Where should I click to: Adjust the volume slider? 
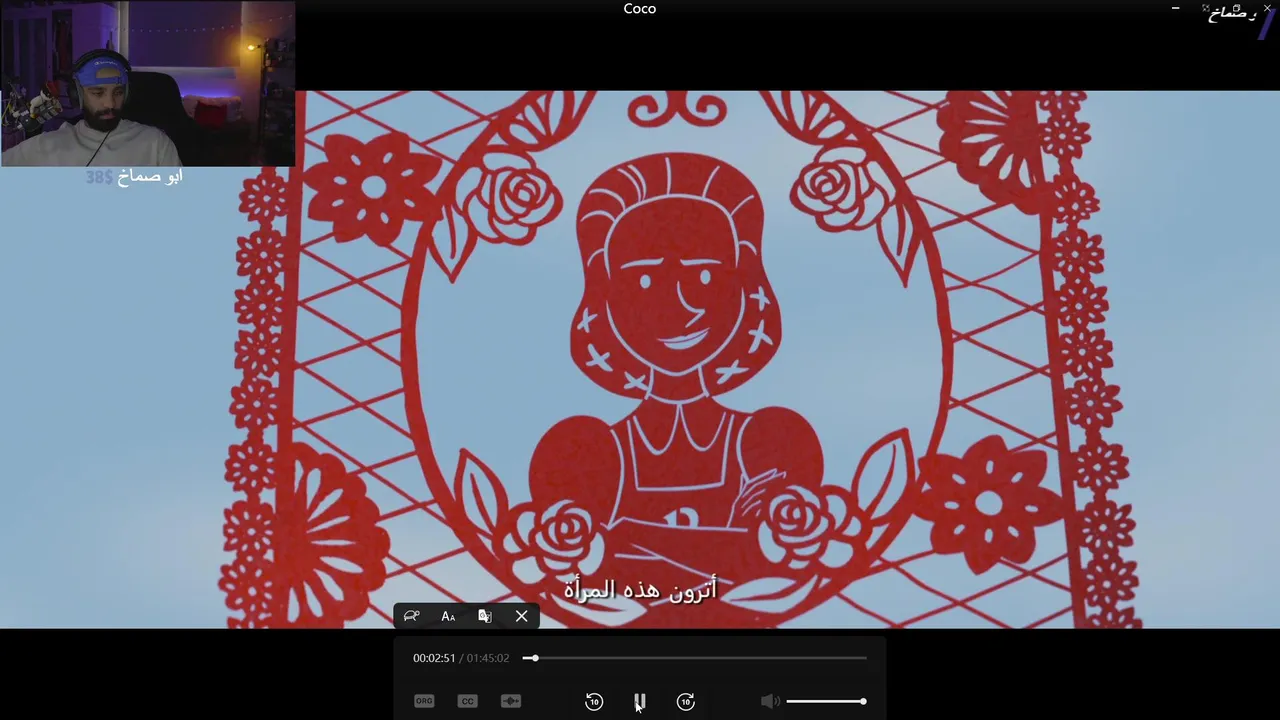pyautogui.click(x=826, y=701)
